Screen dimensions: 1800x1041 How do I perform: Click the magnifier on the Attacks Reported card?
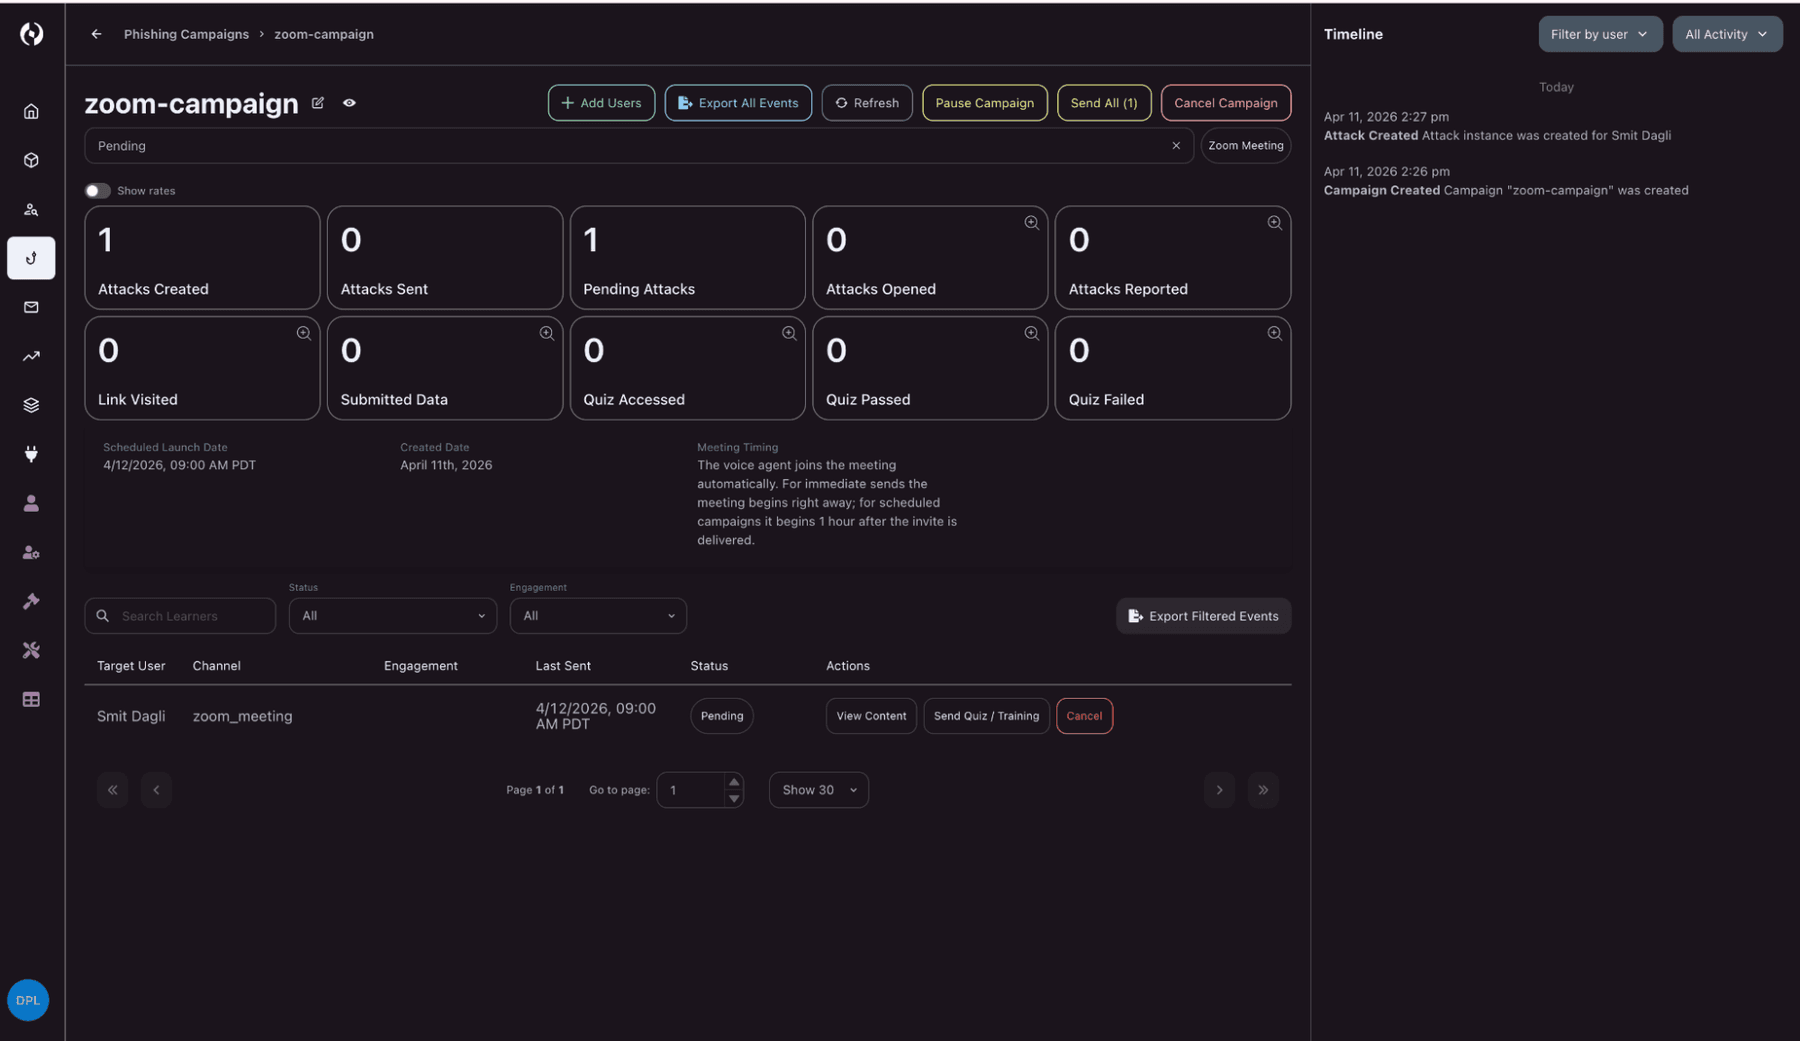(1274, 222)
